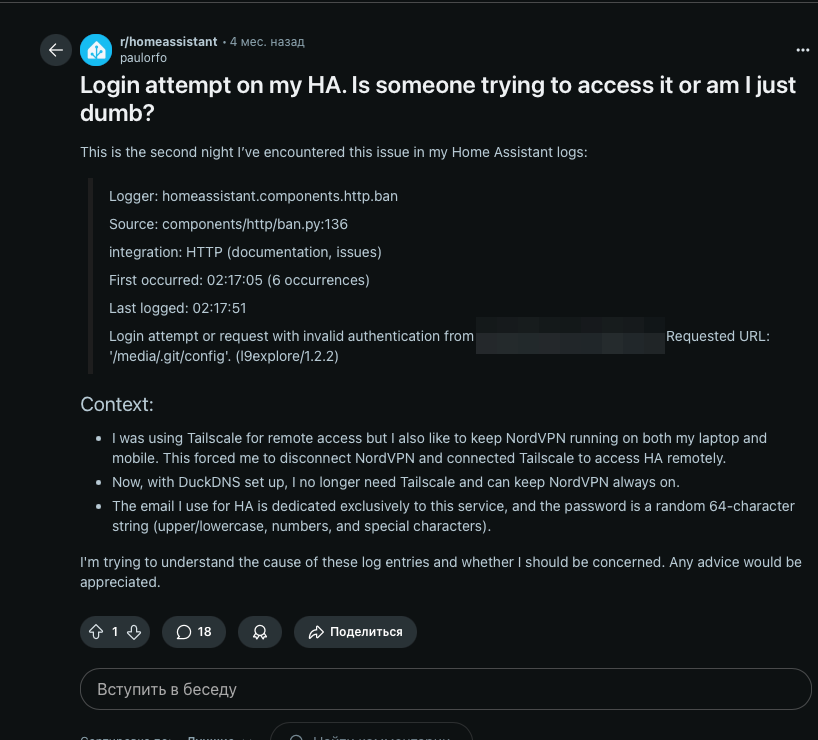818x740 pixels.
Task: Click the '4 мес. назад' timestamp
Action: [267, 42]
